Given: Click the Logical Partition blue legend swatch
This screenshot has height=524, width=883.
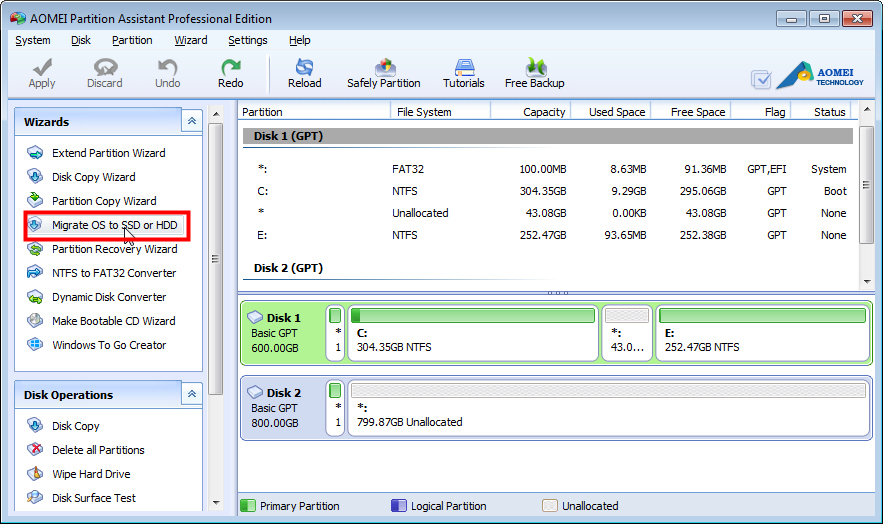Looking at the screenshot, I should (x=399, y=505).
